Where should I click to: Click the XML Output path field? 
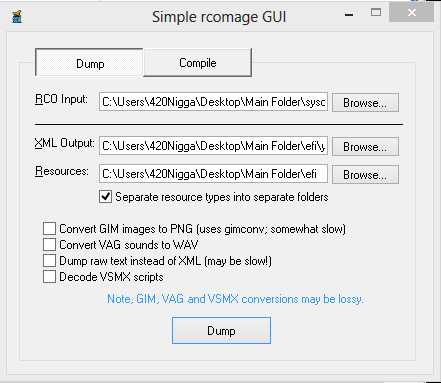[213, 146]
